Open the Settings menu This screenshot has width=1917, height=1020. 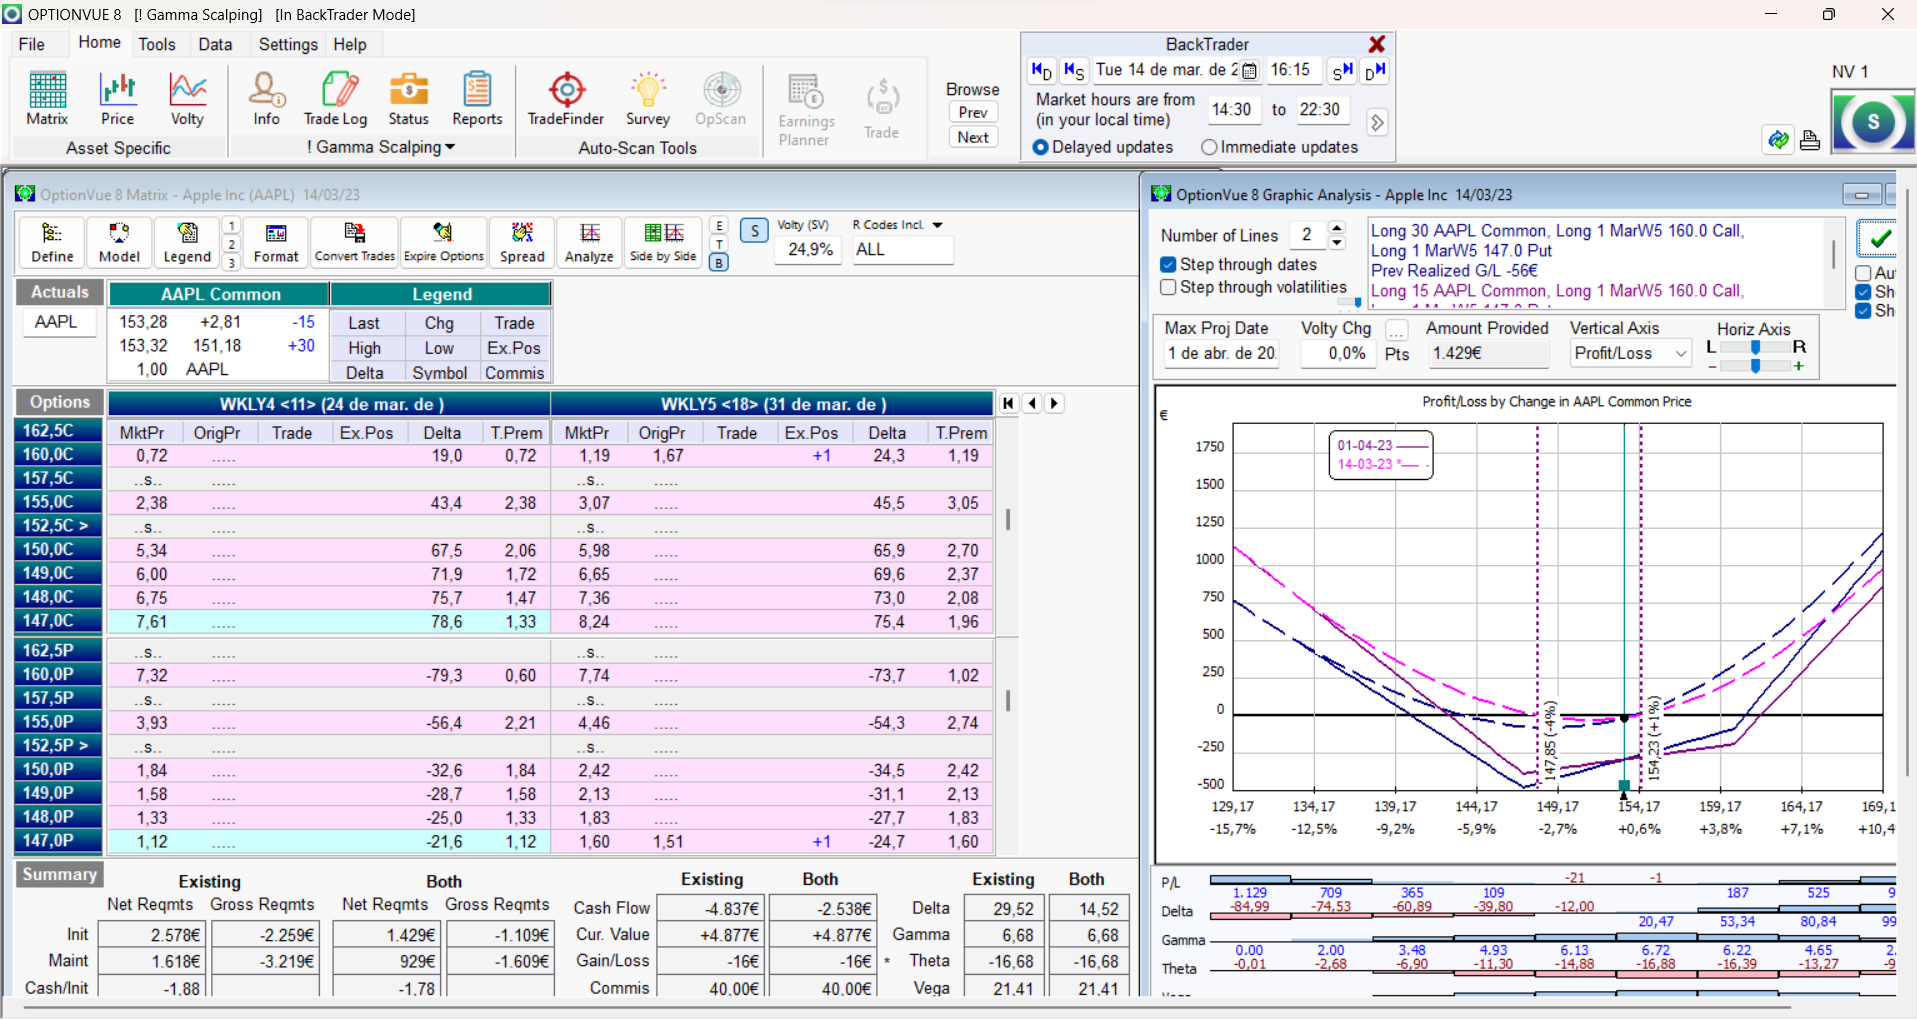pos(288,44)
